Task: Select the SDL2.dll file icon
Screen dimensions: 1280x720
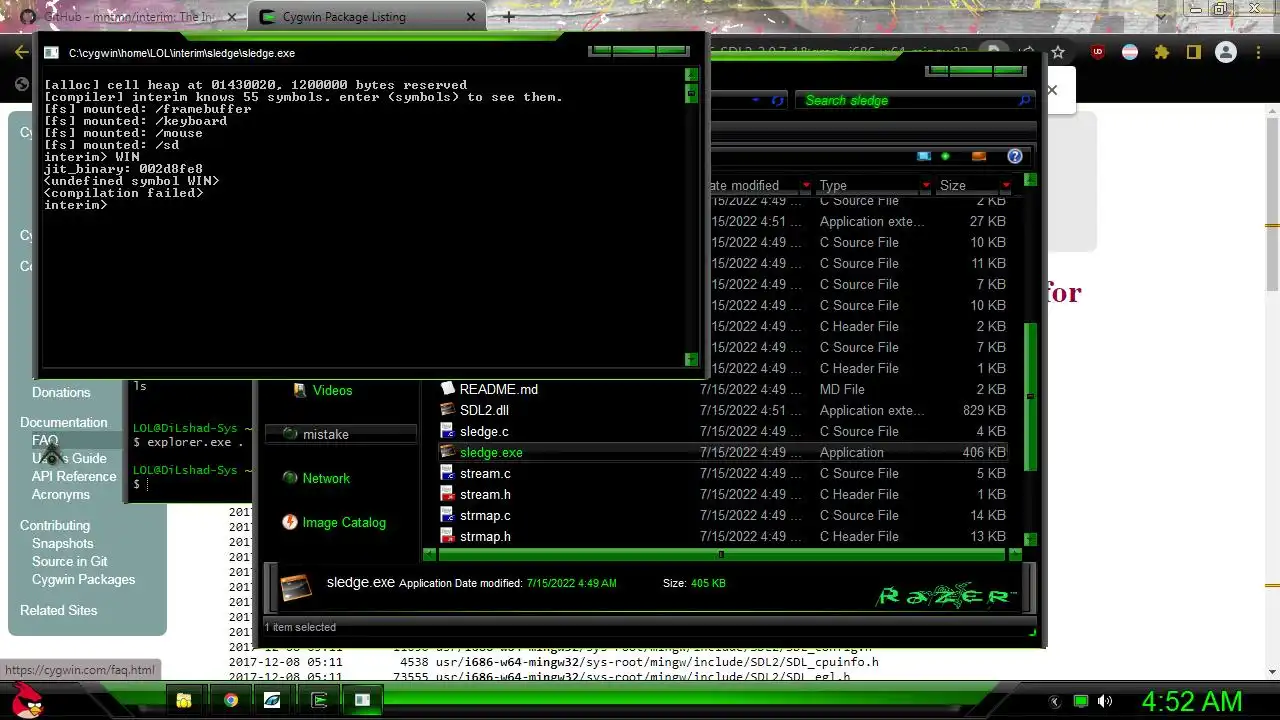Action: [x=447, y=410]
